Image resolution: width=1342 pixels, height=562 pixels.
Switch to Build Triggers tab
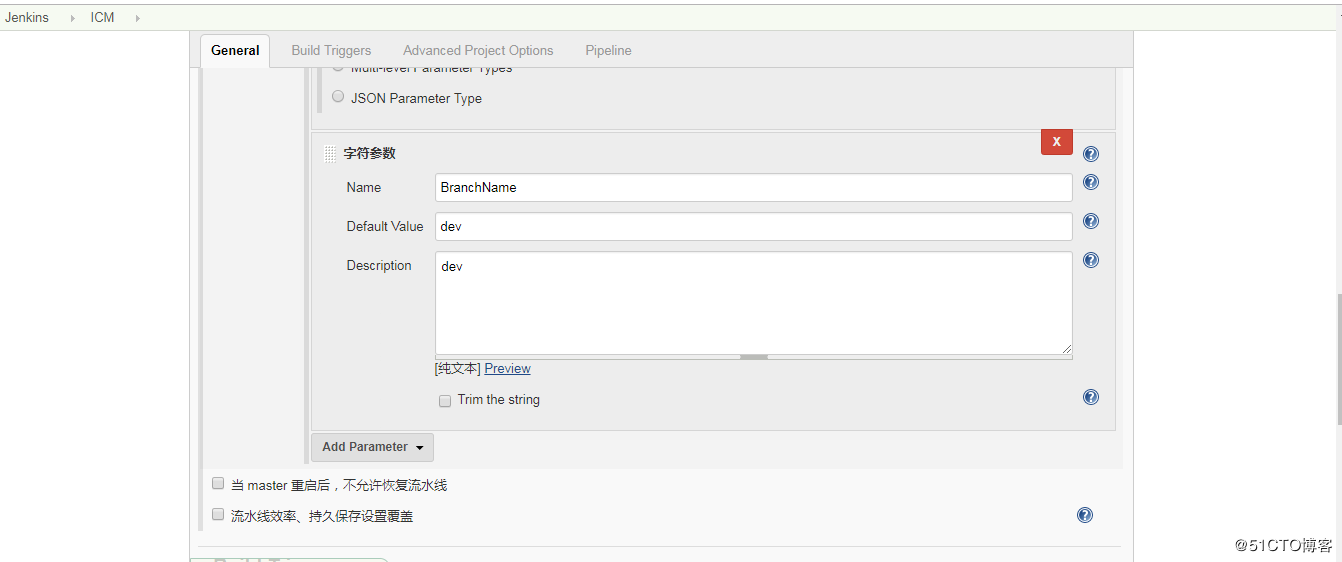point(331,50)
